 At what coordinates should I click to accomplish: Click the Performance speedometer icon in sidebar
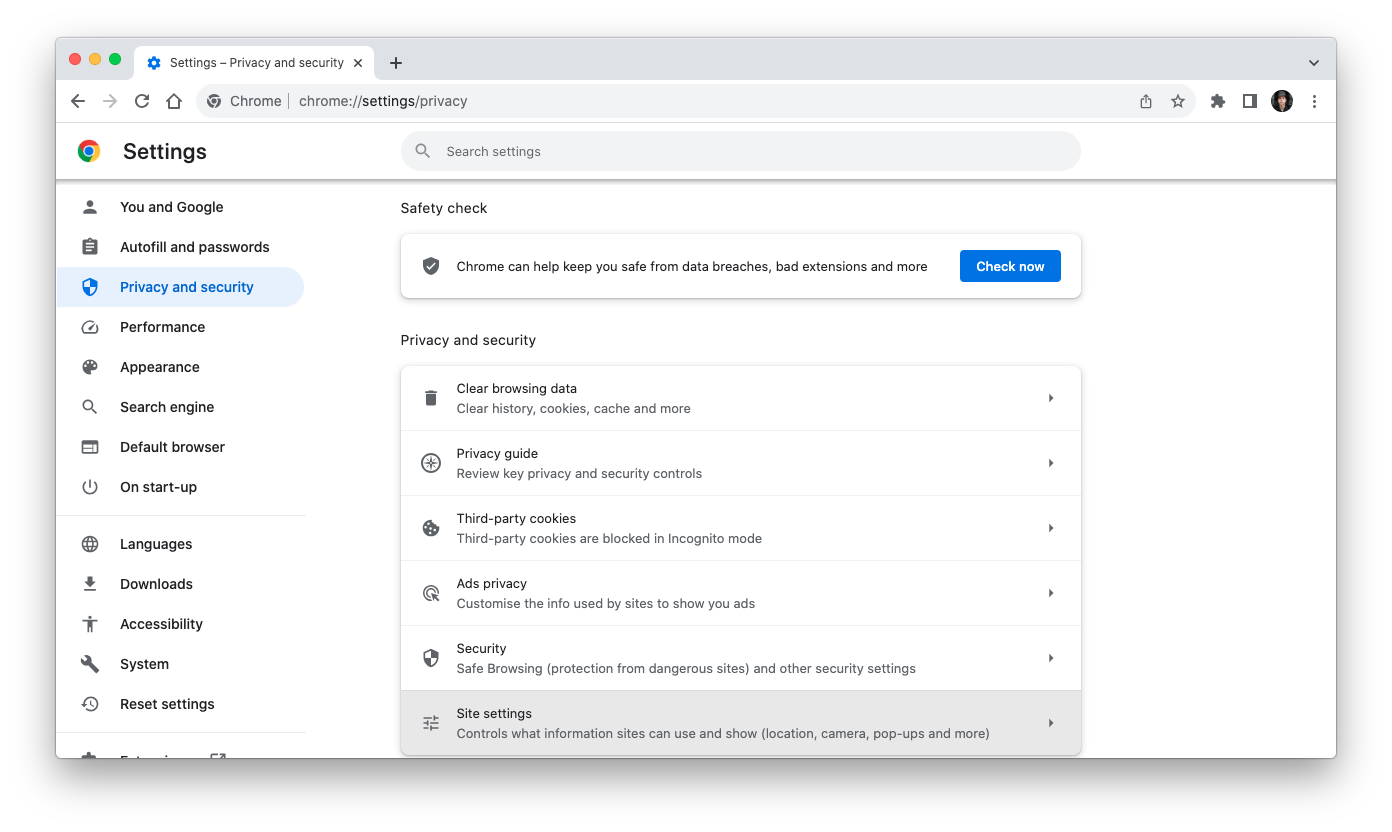[x=90, y=326]
